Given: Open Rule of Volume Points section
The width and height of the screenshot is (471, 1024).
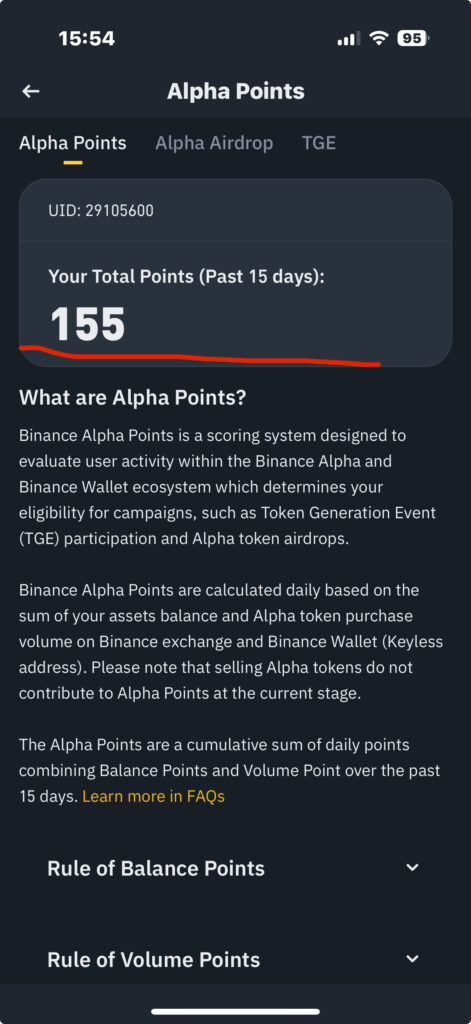Looking at the screenshot, I should coord(235,959).
